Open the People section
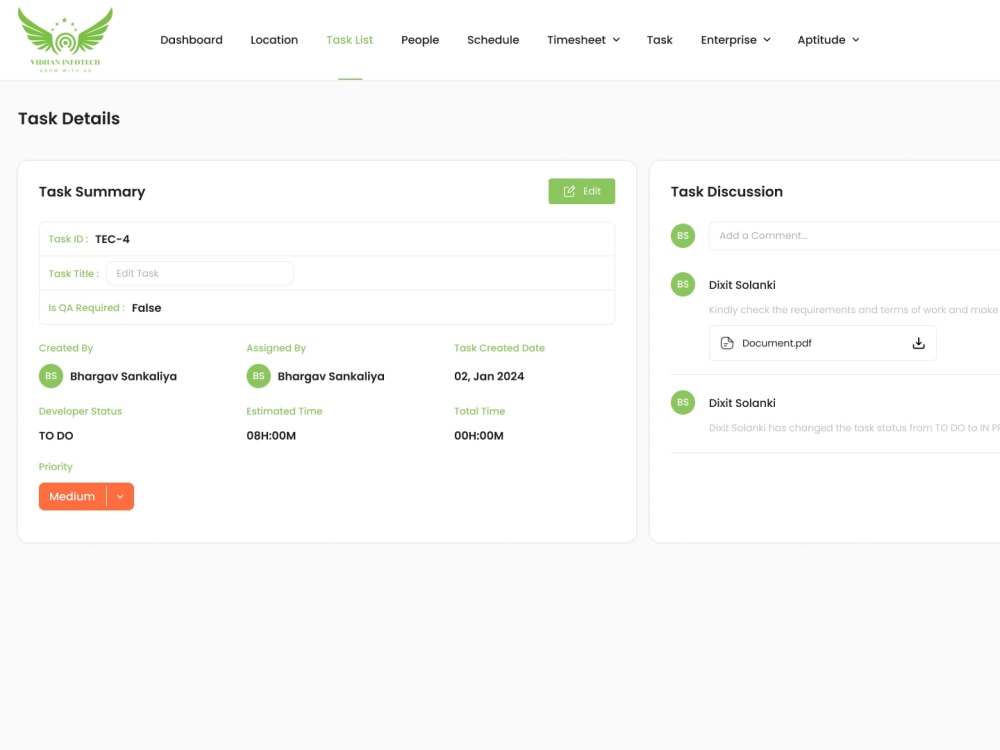The height and width of the screenshot is (750, 1000). point(420,40)
